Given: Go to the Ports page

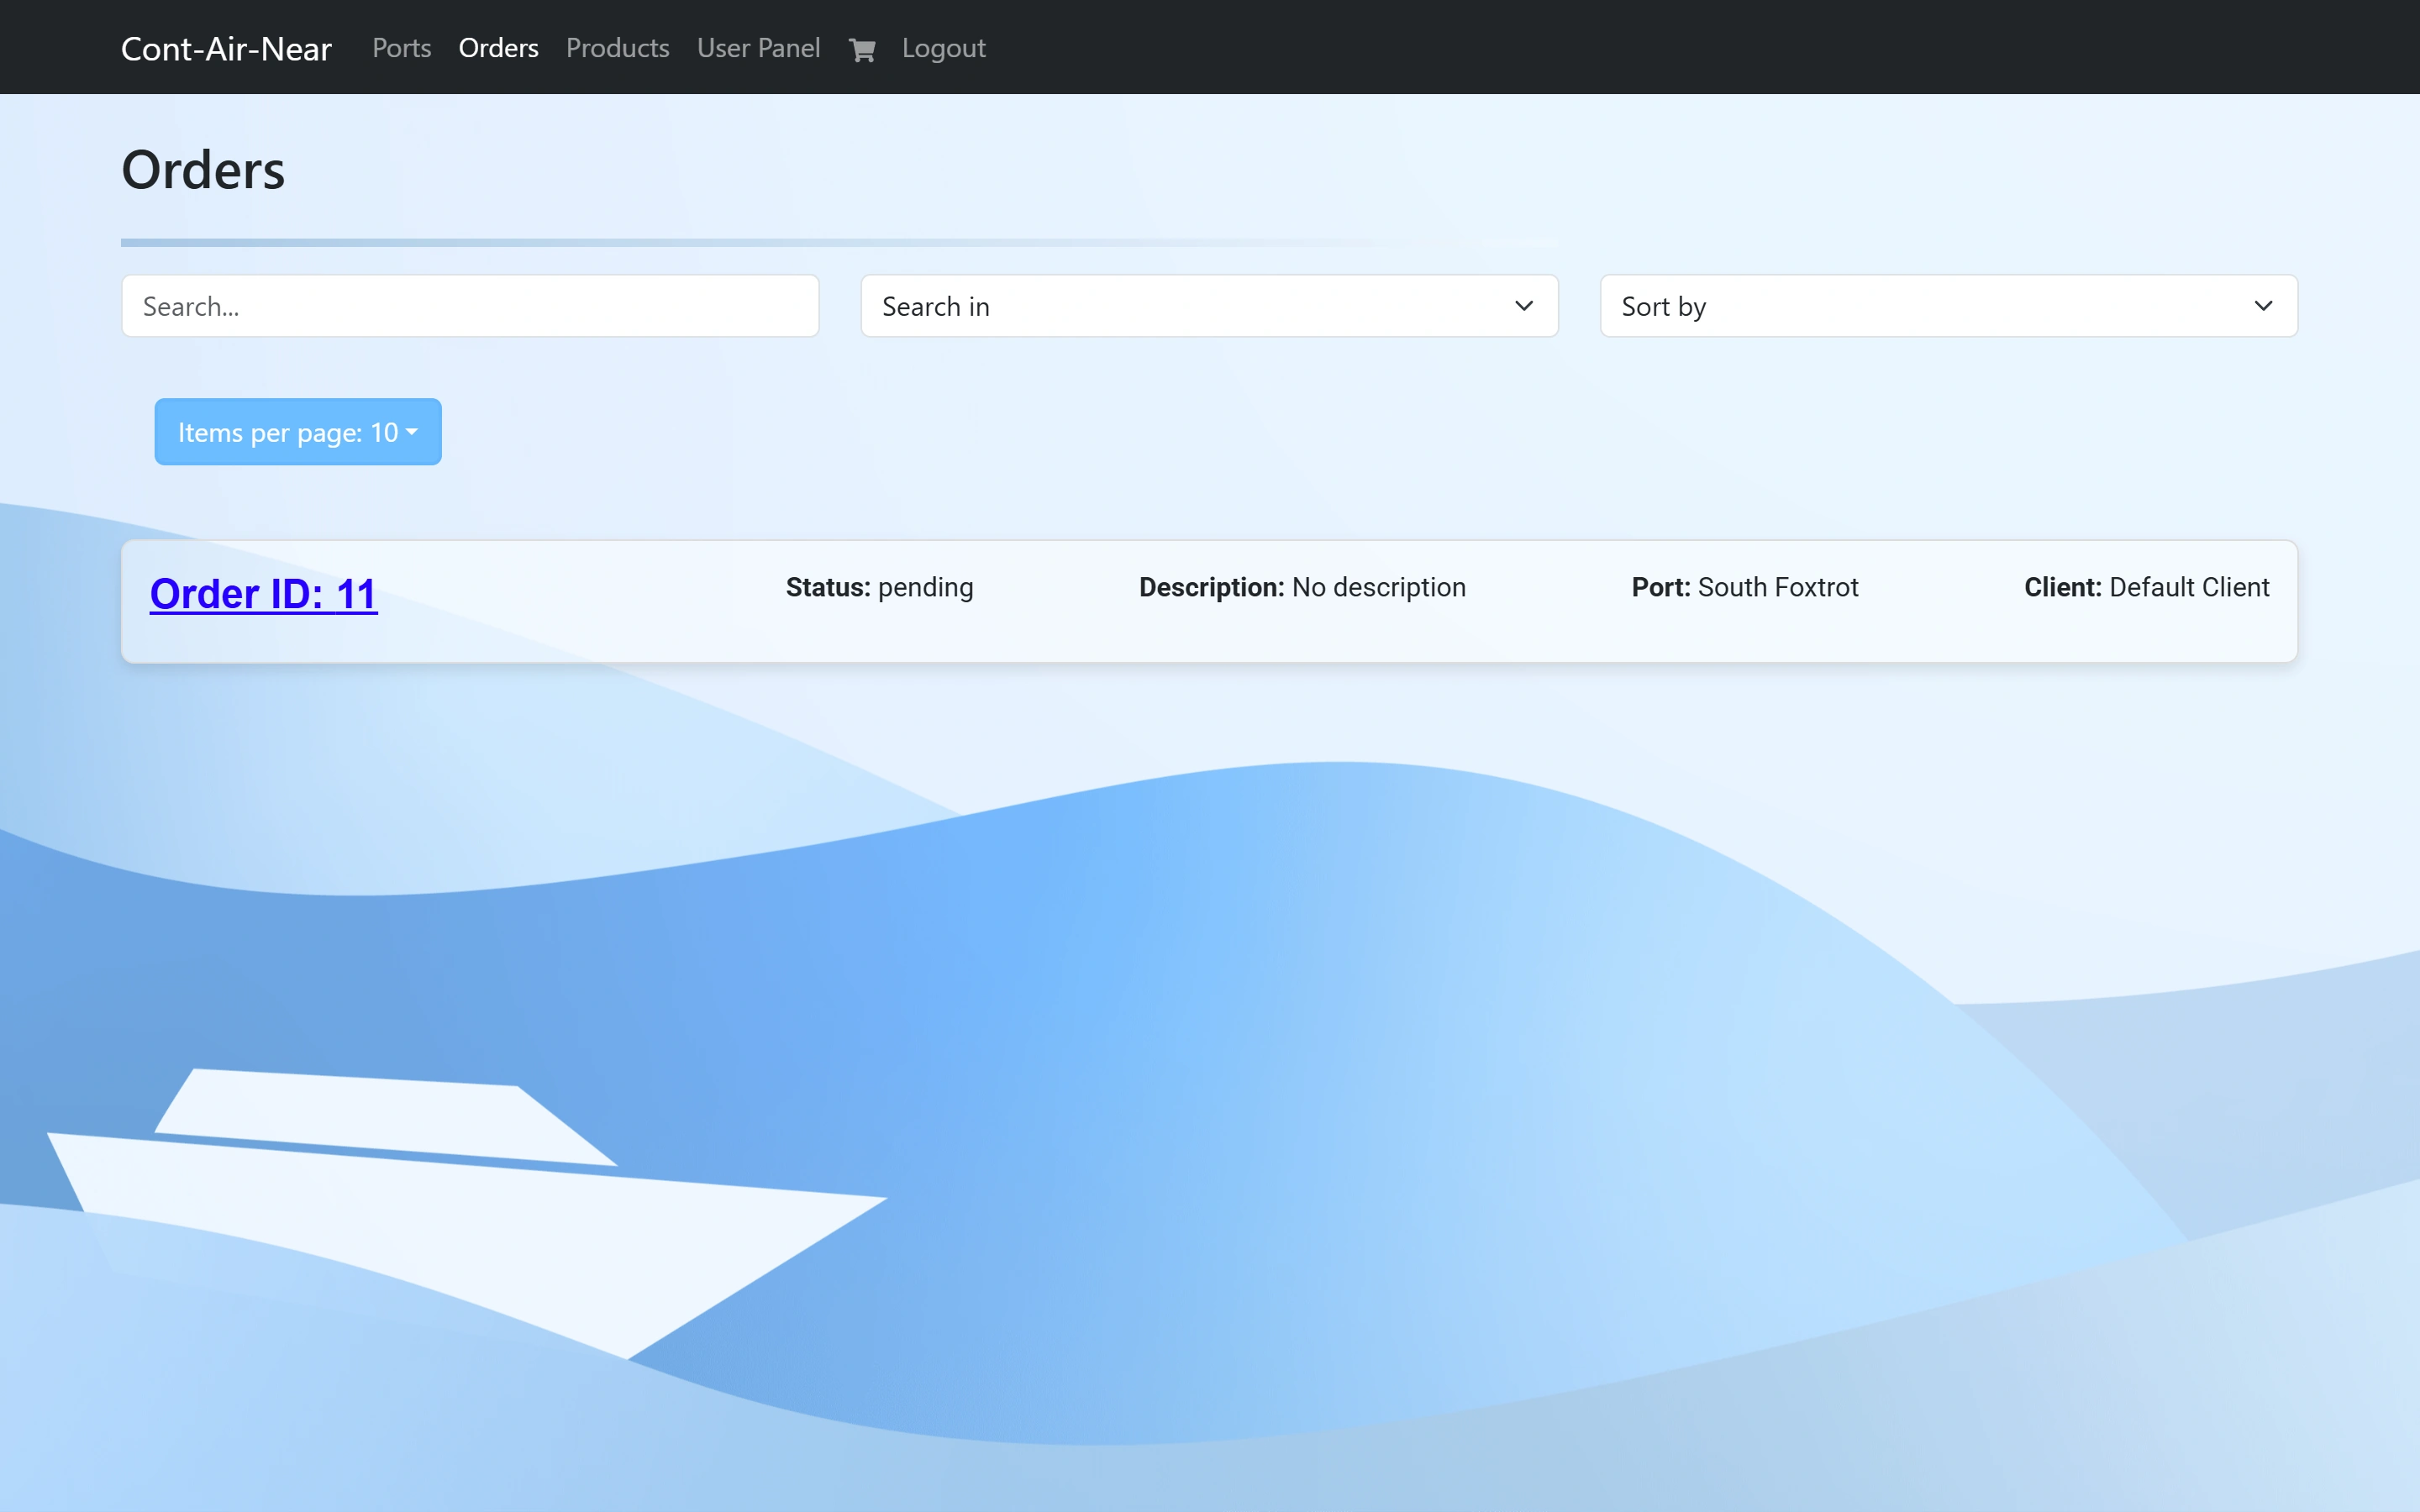Looking at the screenshot, I should coord(401,48).
